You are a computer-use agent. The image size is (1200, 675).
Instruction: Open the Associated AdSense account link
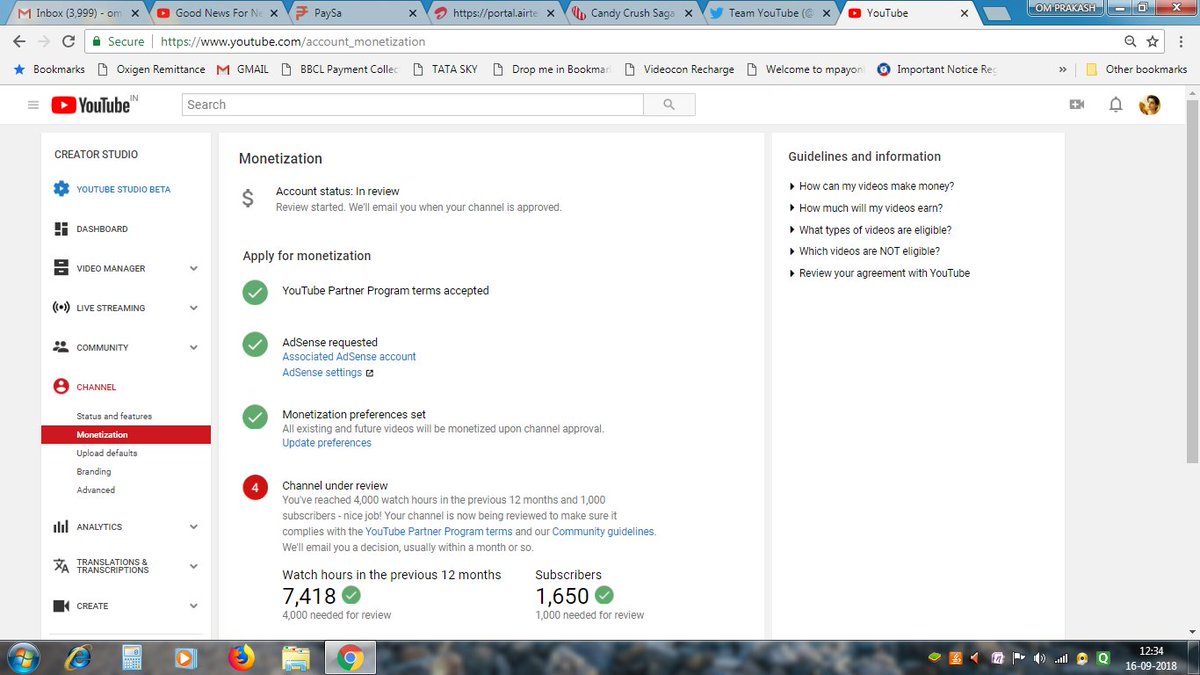coord(349,357)
